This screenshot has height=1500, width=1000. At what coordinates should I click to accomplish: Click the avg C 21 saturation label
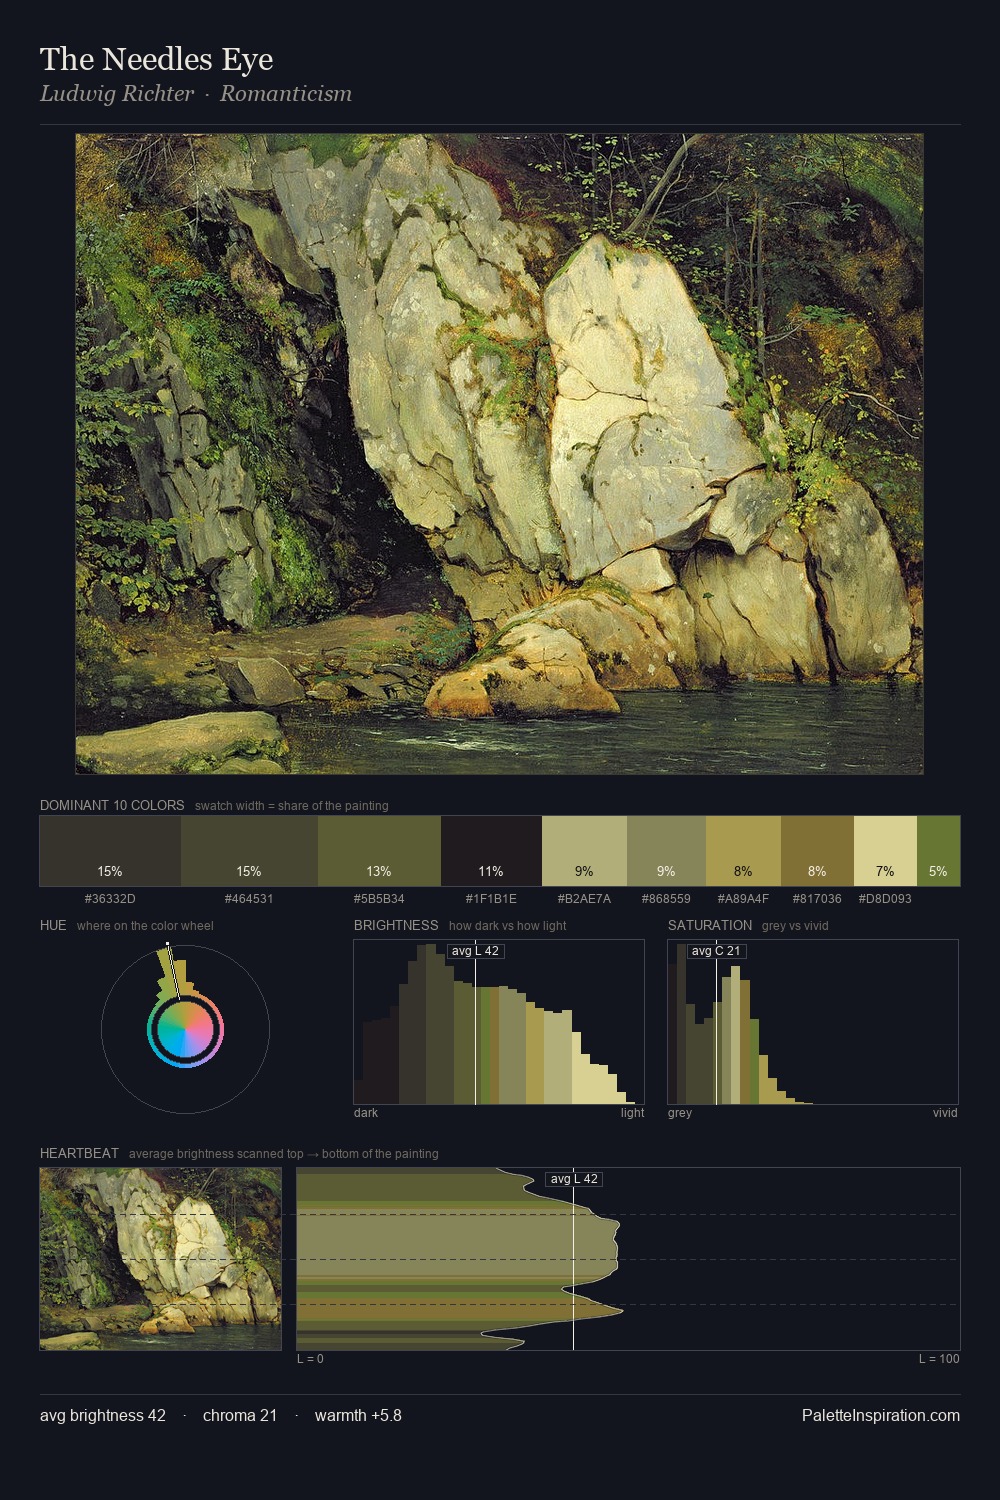point(716,951)
